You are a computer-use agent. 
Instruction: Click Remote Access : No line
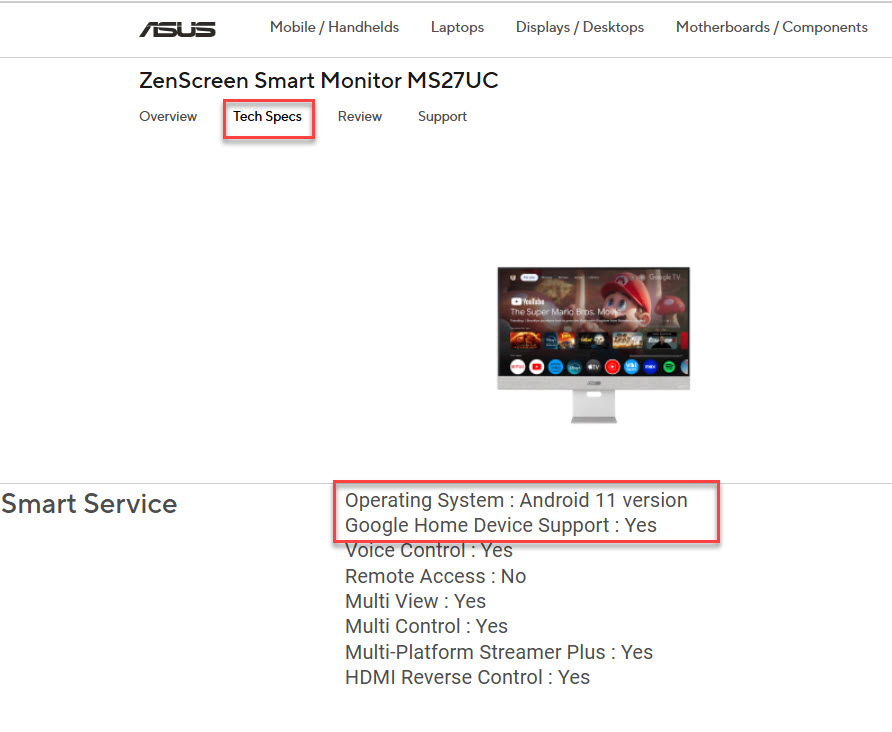pos(435,576)
